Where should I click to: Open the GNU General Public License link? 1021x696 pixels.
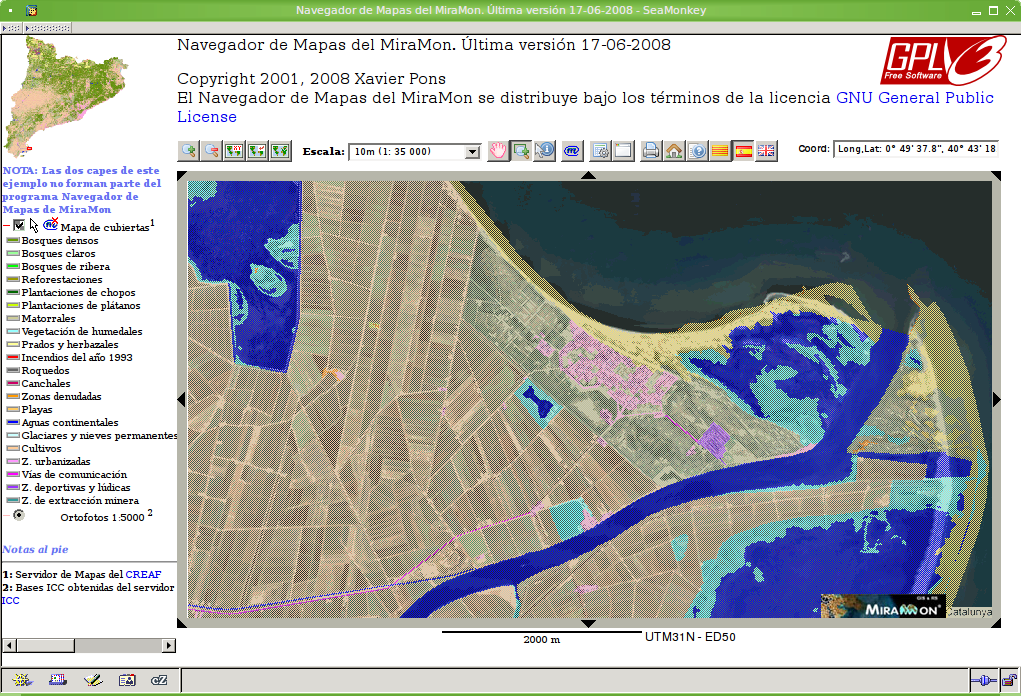[914, 98]
